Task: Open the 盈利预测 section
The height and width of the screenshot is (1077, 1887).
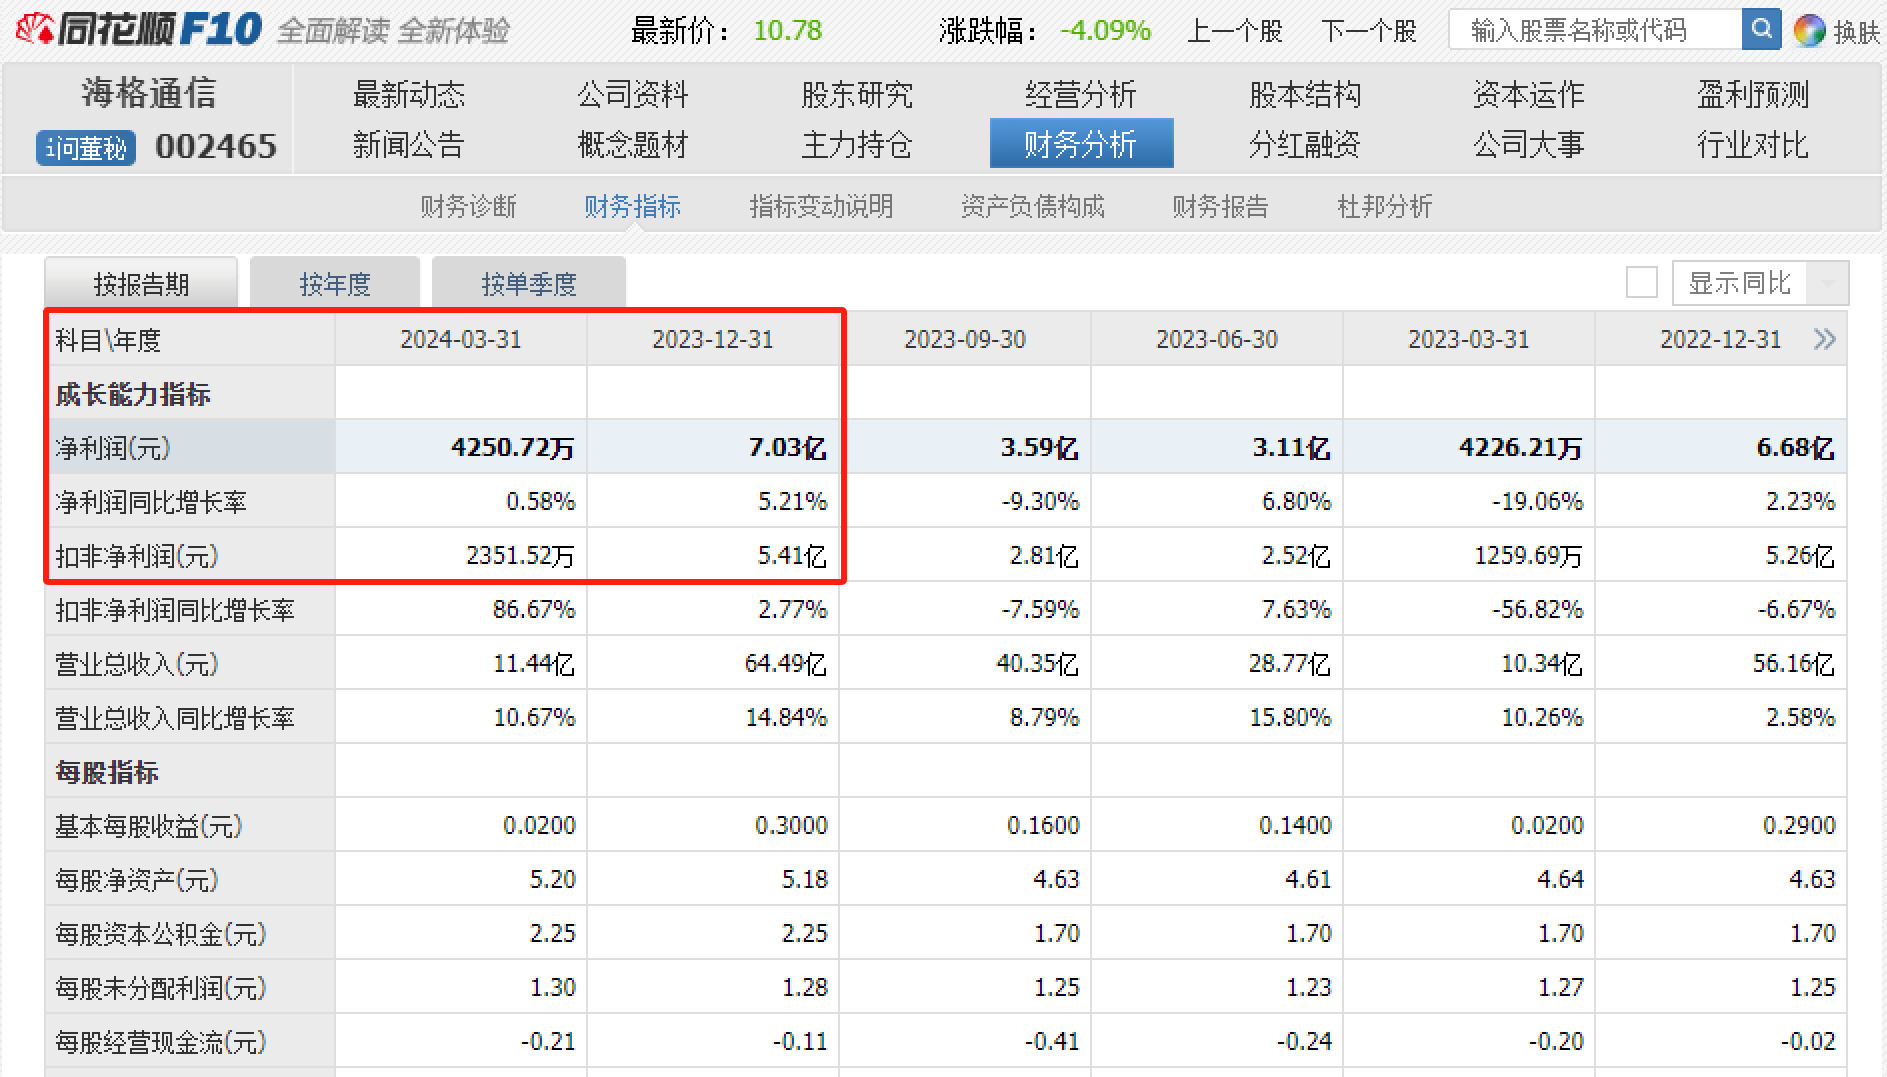Action: pyautogui.click(x=1752, y=94)
